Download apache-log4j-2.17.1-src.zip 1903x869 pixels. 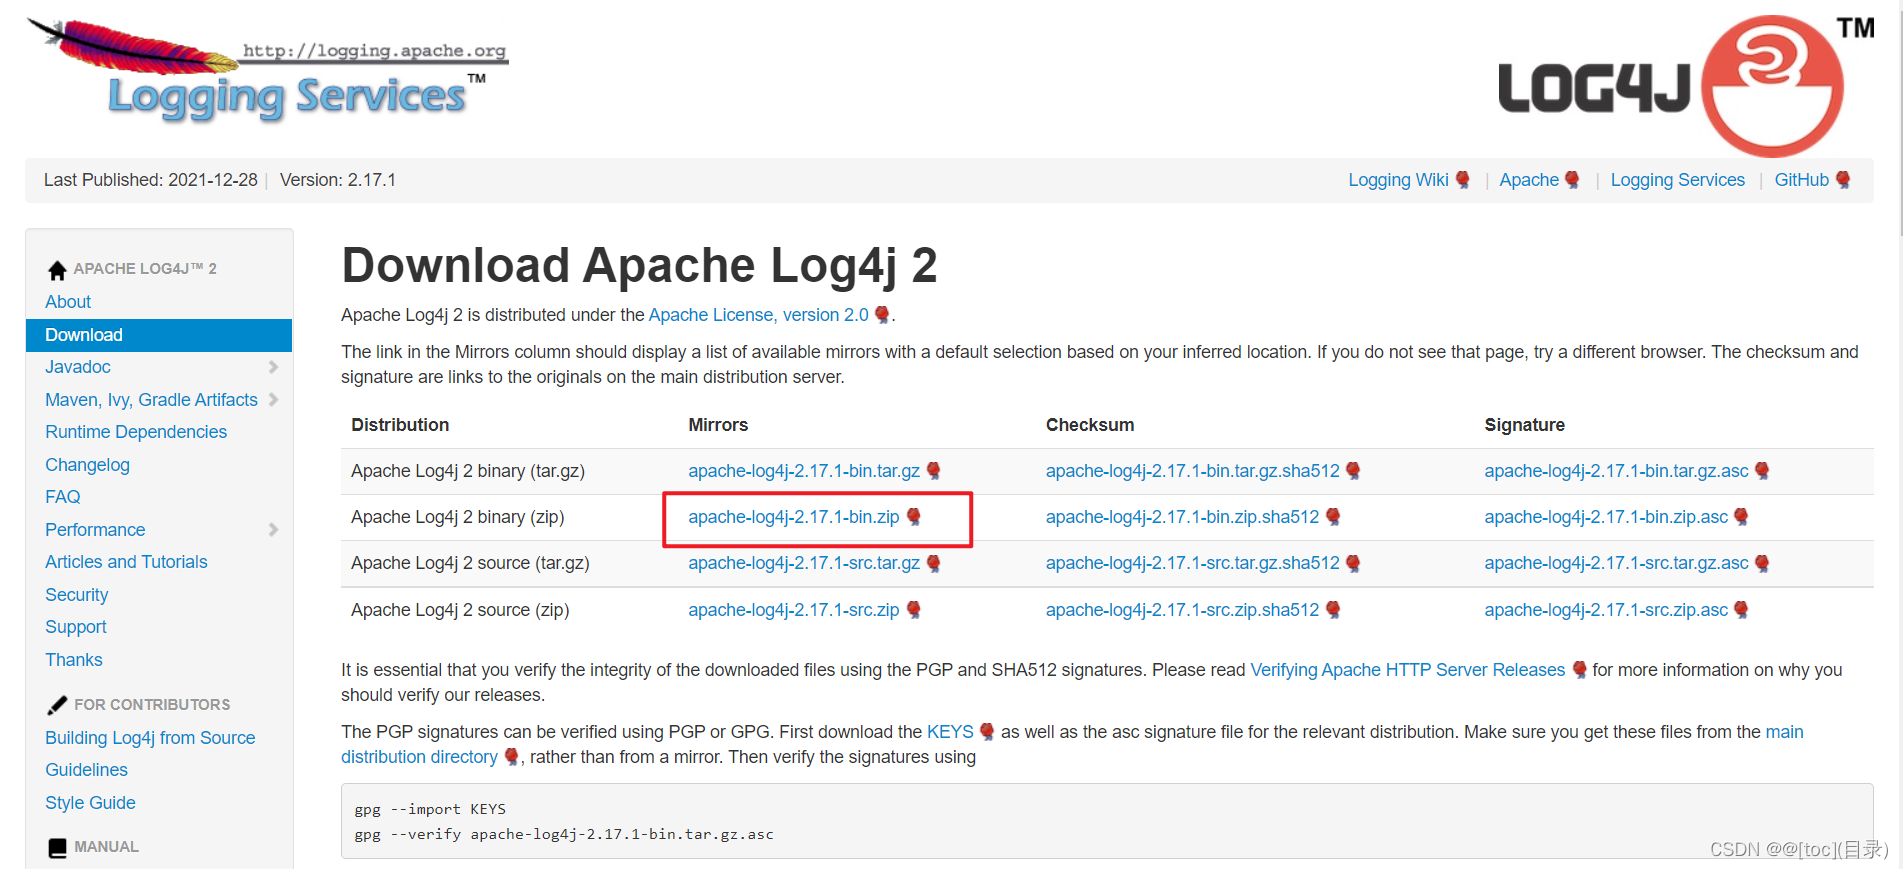pyautogui.click(x=793, y=610)
